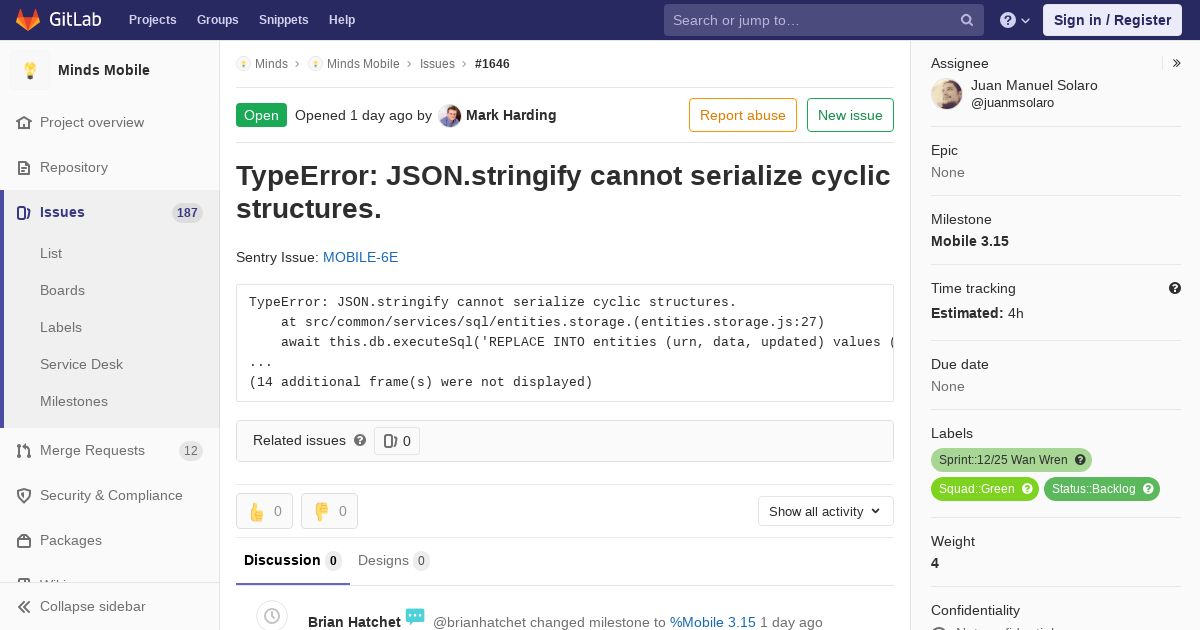Collapse the right sidebar chevron
The width and height of the screenshot is (1200, 630).
tap(1177, 63)
